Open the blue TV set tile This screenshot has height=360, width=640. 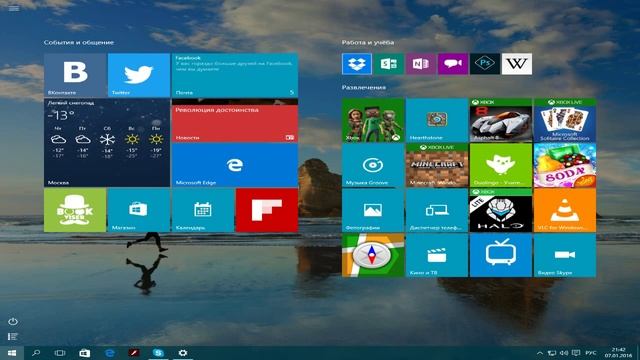click(x=501, y=255)
